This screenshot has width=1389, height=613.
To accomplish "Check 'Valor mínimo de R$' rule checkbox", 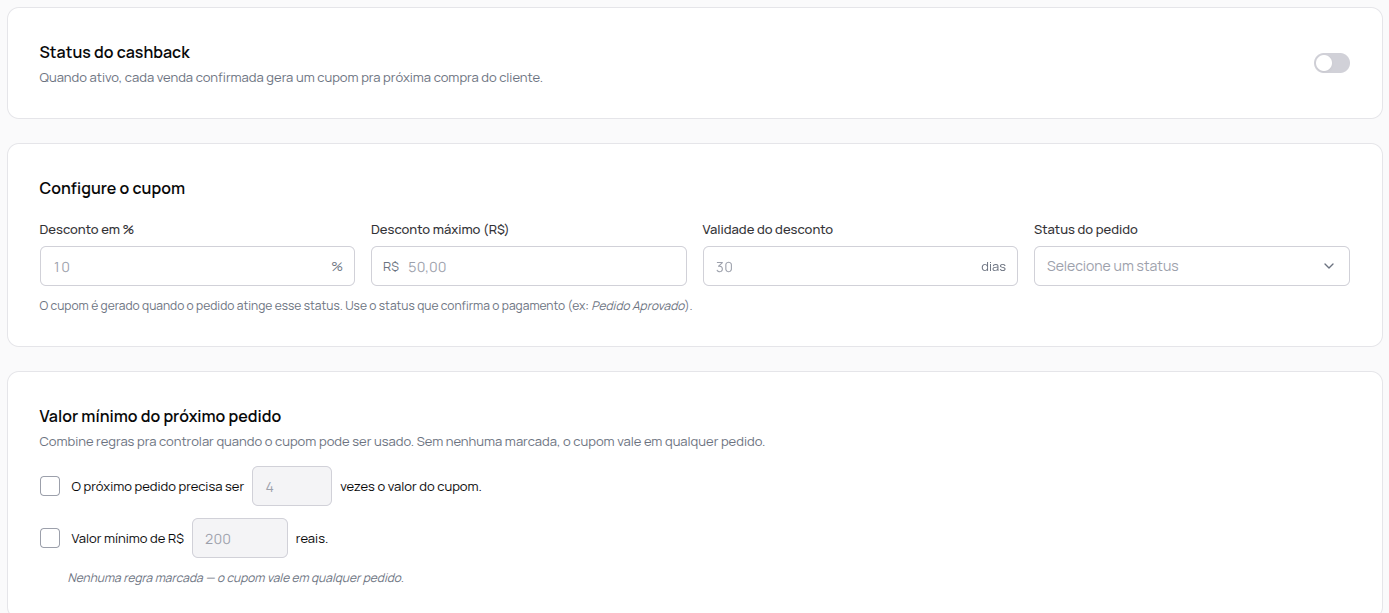I will click(x=50, y=538).
